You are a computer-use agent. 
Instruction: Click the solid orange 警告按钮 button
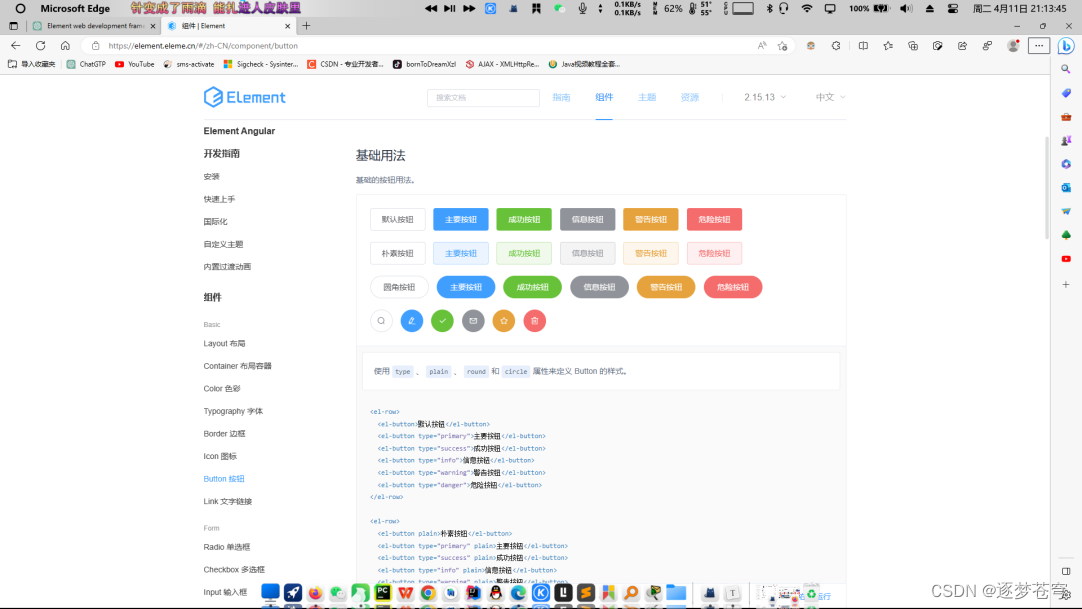pos(651,219)
